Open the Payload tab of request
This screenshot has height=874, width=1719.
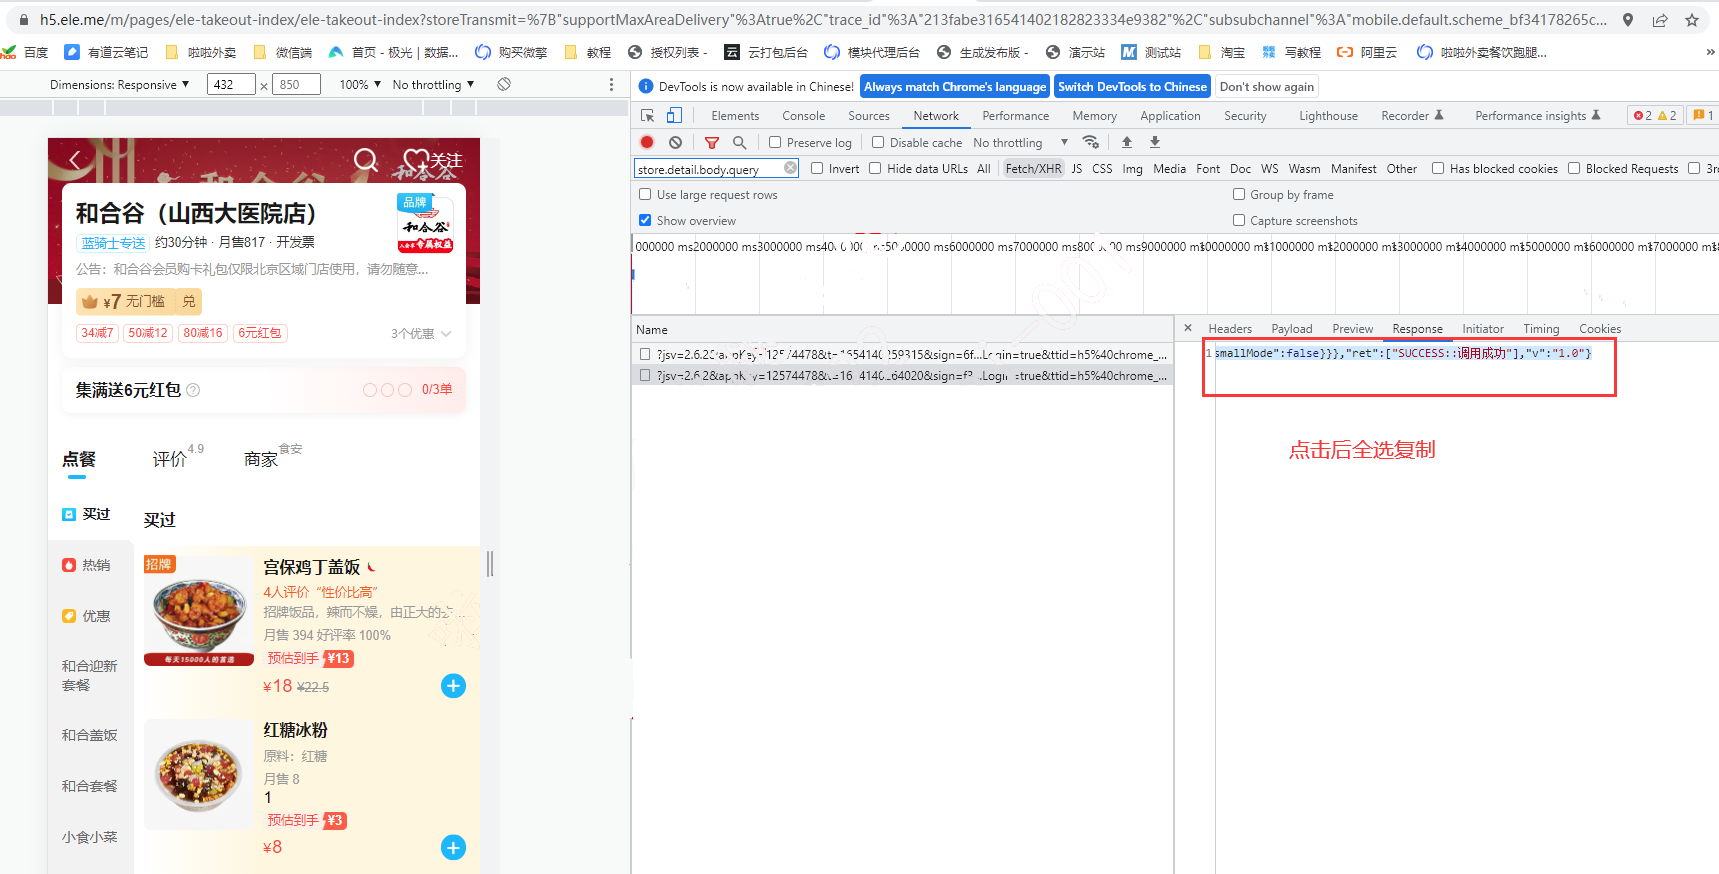click(1291, 328)
